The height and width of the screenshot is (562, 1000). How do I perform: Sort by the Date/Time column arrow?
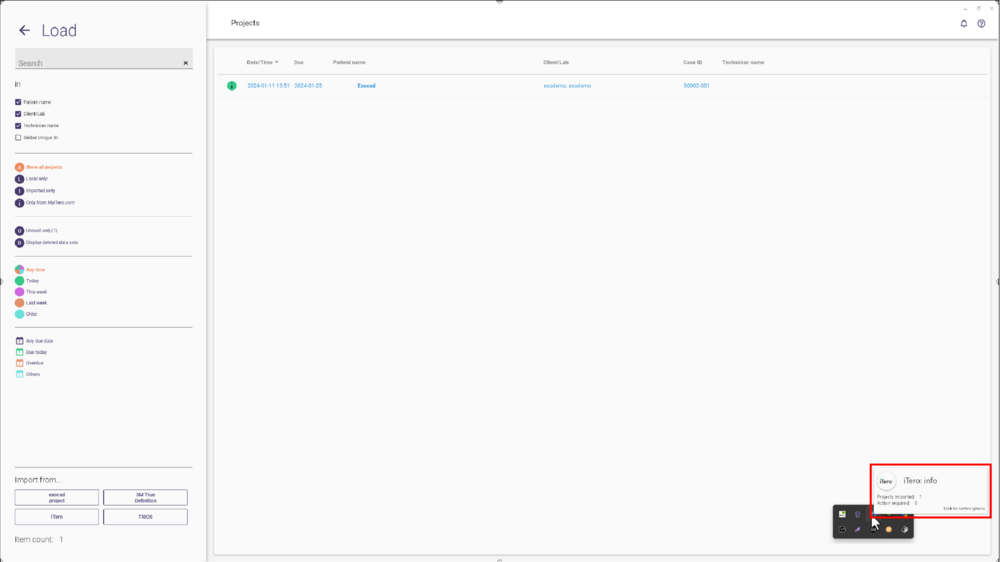pyautogui.click(x=276, y=63)
